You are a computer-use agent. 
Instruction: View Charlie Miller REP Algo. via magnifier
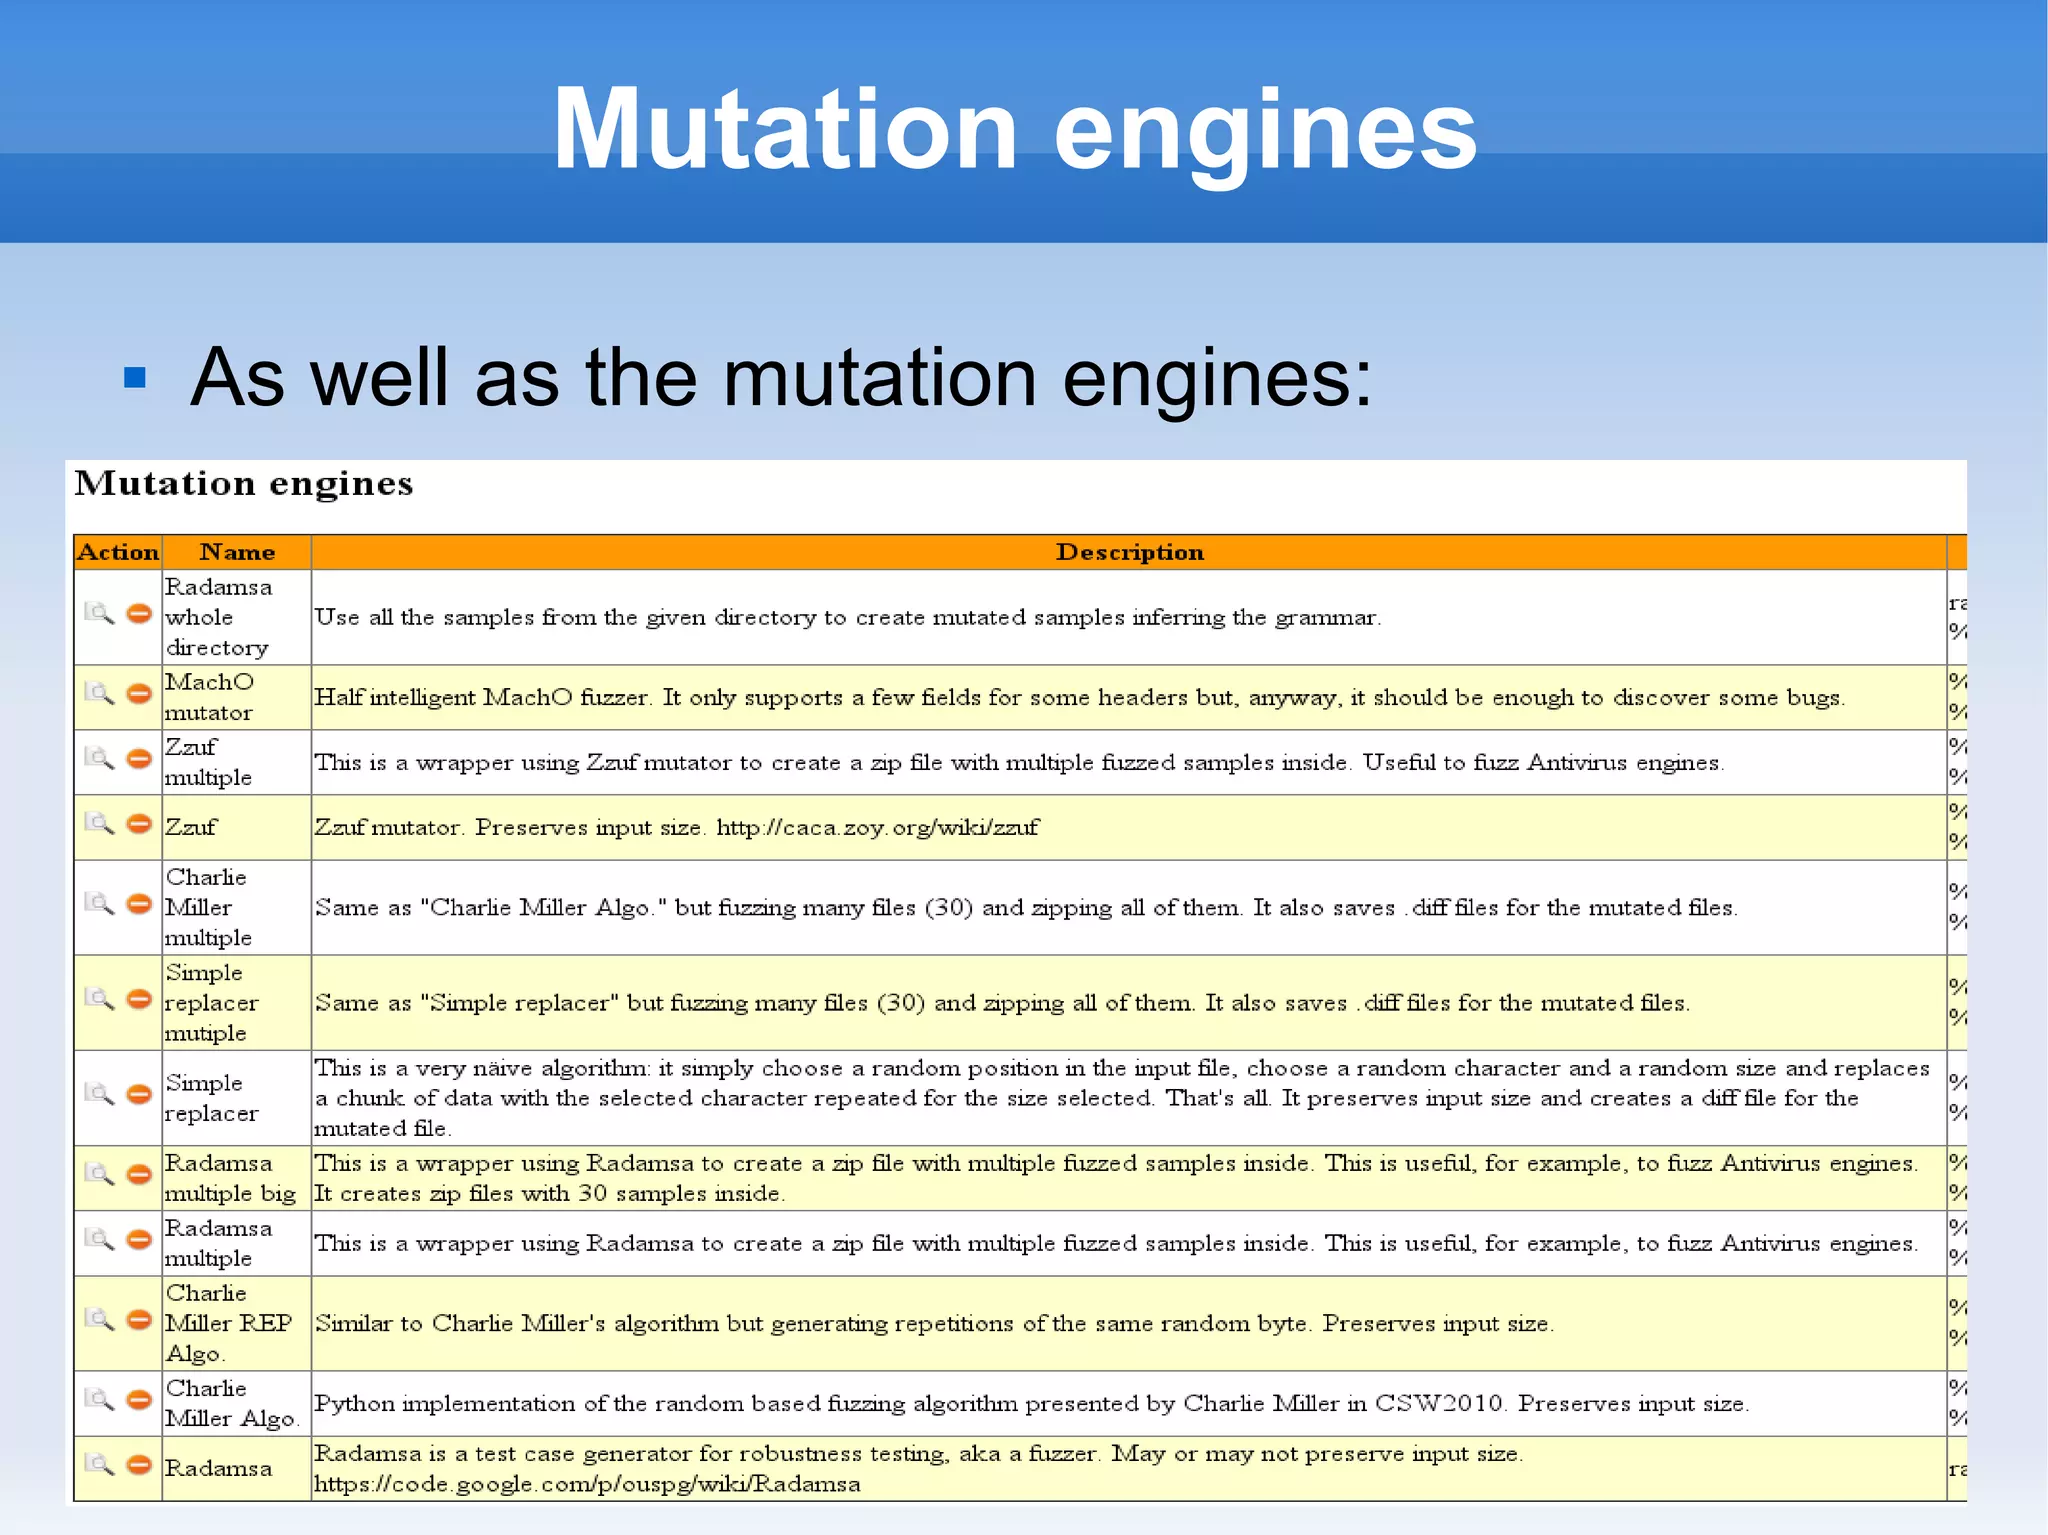coord(99,1320)
